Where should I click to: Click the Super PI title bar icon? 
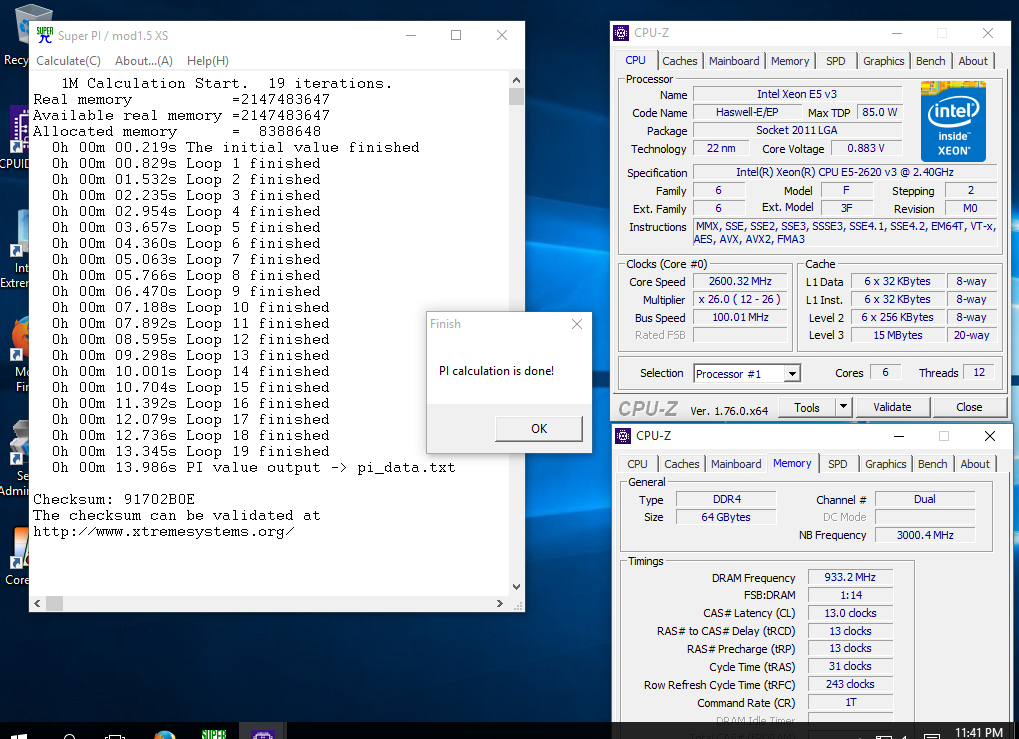[45, 35]
